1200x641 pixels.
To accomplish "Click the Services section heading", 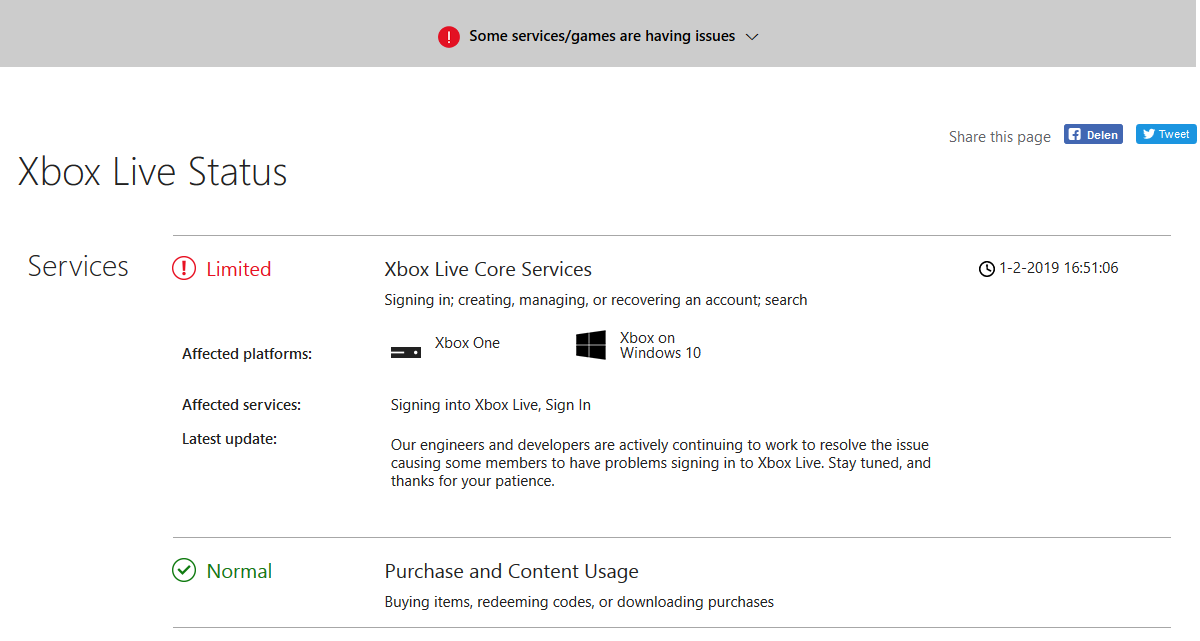I will 78,266.
